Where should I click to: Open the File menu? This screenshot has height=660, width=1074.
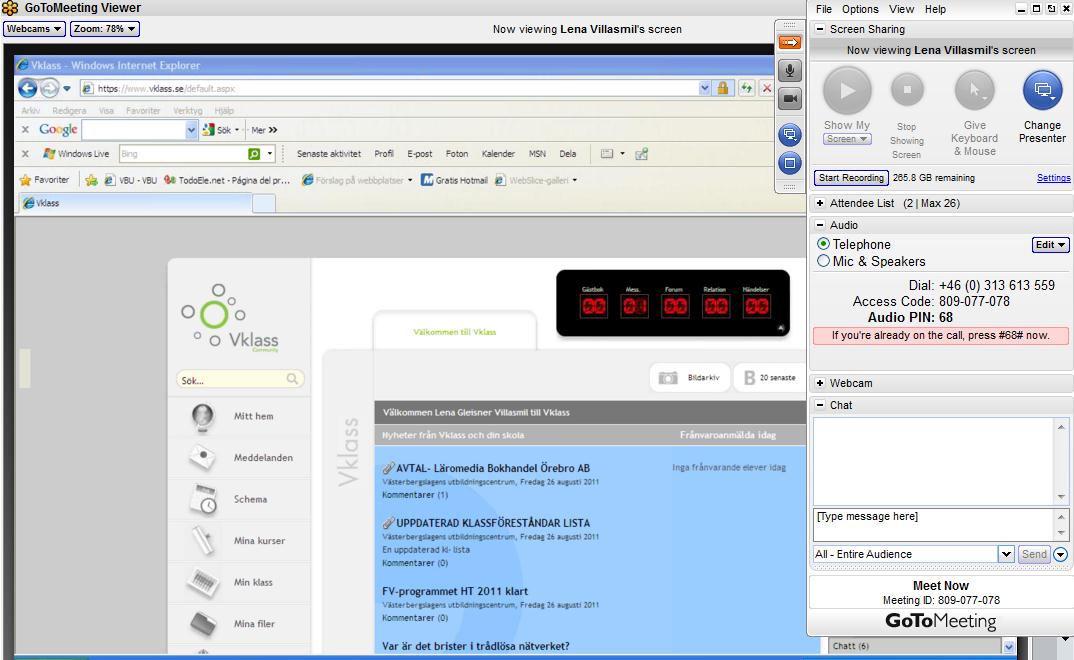[x=824, y=9]
